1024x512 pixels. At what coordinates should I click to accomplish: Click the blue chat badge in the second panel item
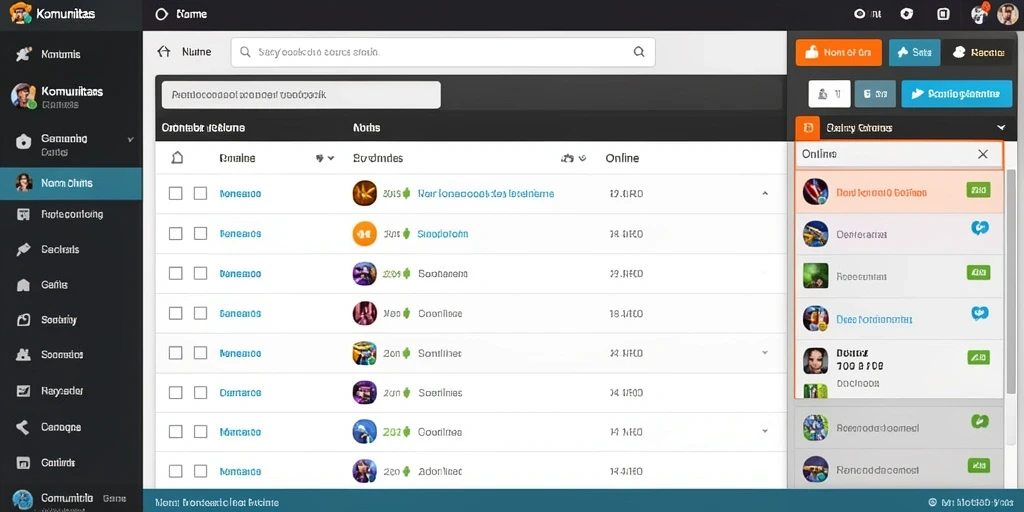click(980, 227)
